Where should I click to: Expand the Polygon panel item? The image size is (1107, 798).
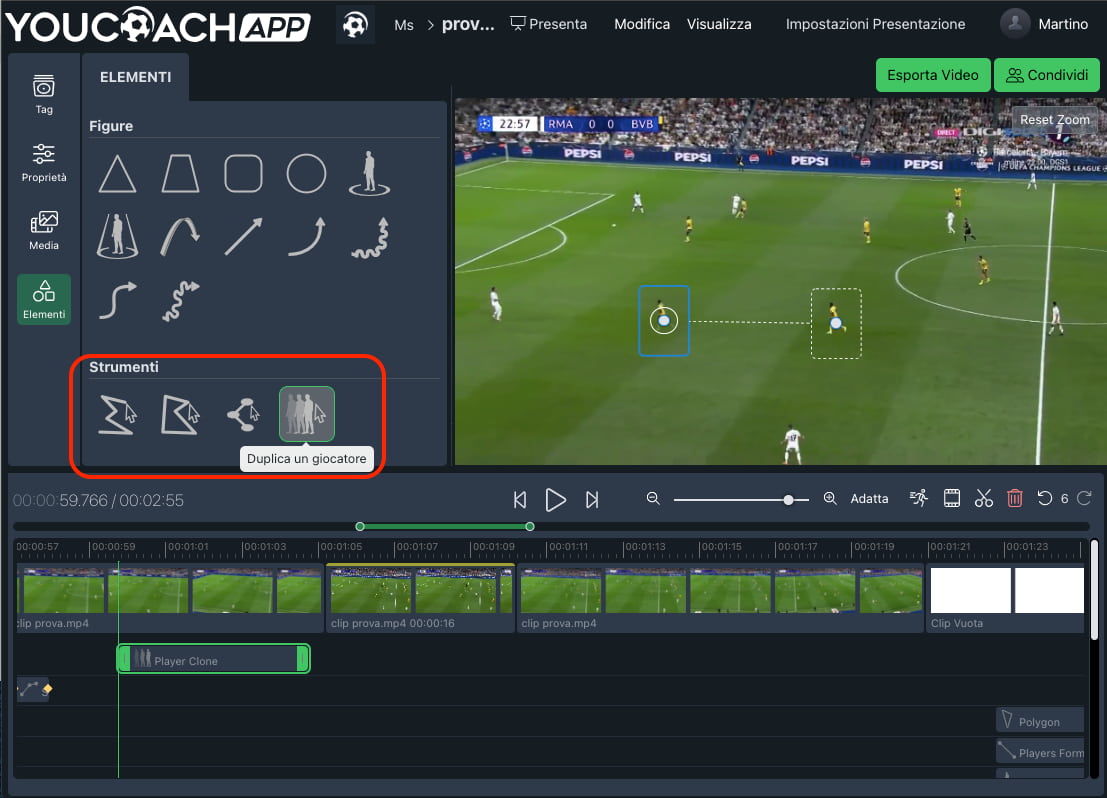tap(1039, 720)
